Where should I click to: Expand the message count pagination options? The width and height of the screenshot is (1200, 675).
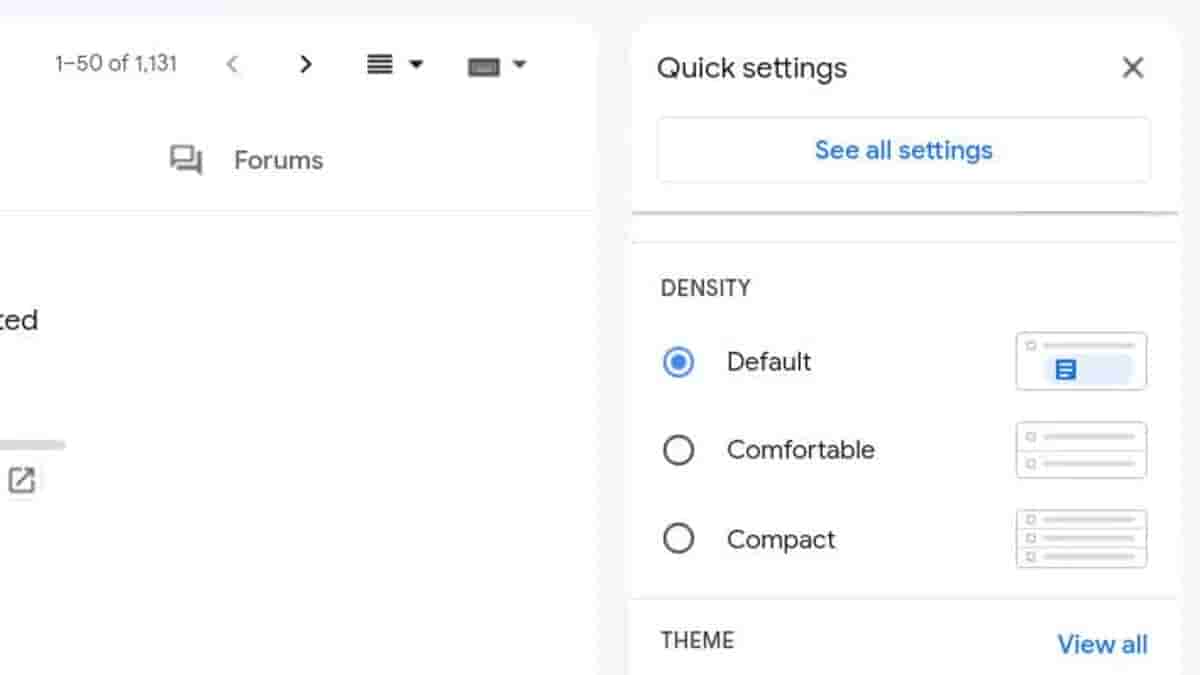pyautogui.click(x=115, y=63)
